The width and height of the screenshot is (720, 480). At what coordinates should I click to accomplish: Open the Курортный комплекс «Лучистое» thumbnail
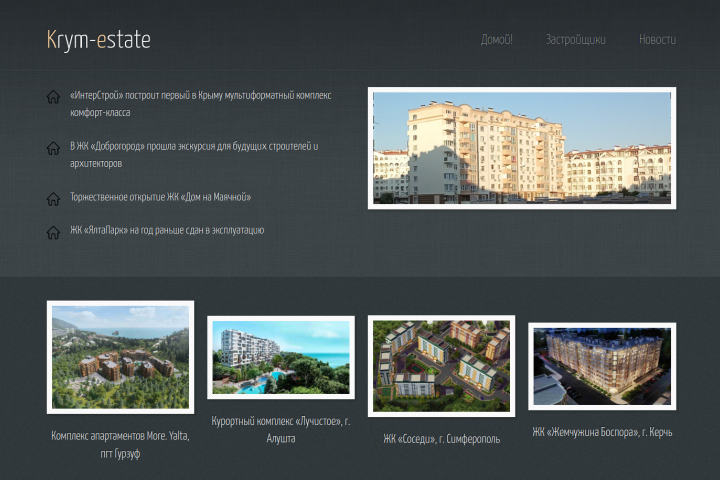(x=281, y=357)
